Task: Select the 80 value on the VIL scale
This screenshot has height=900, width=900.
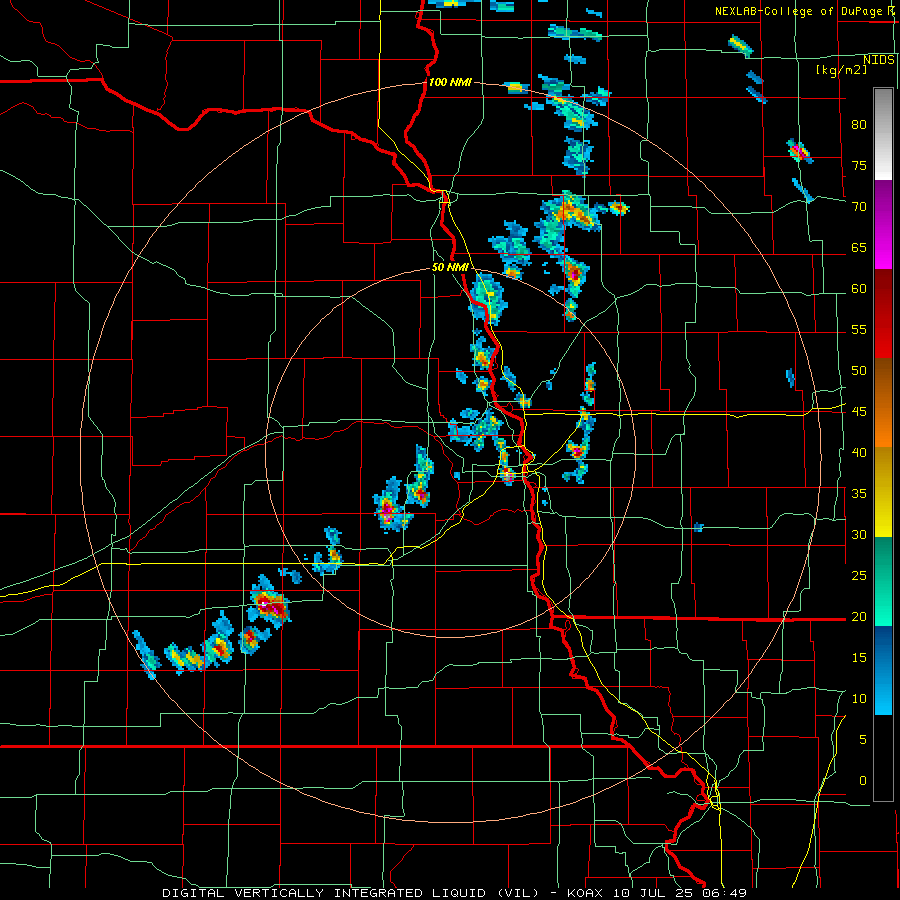Action: click(x=859, y=125)
